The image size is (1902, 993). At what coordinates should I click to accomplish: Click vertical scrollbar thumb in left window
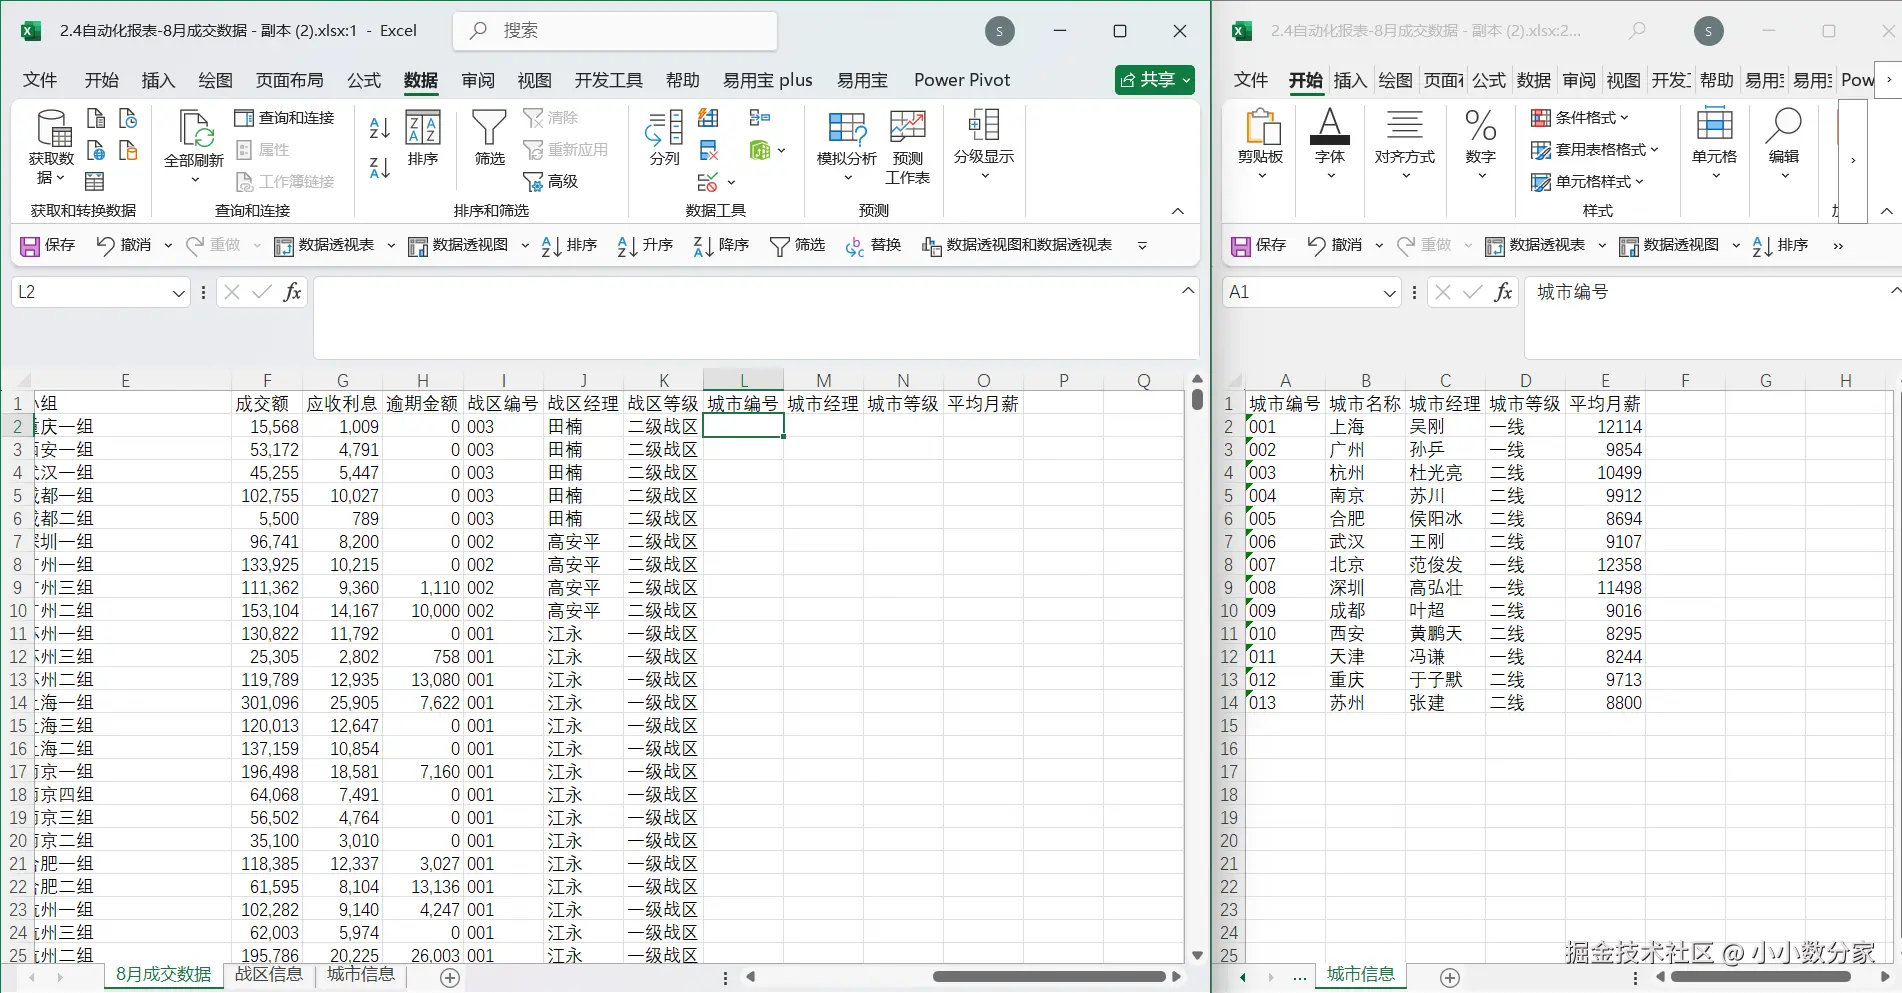click(1197, 399)
